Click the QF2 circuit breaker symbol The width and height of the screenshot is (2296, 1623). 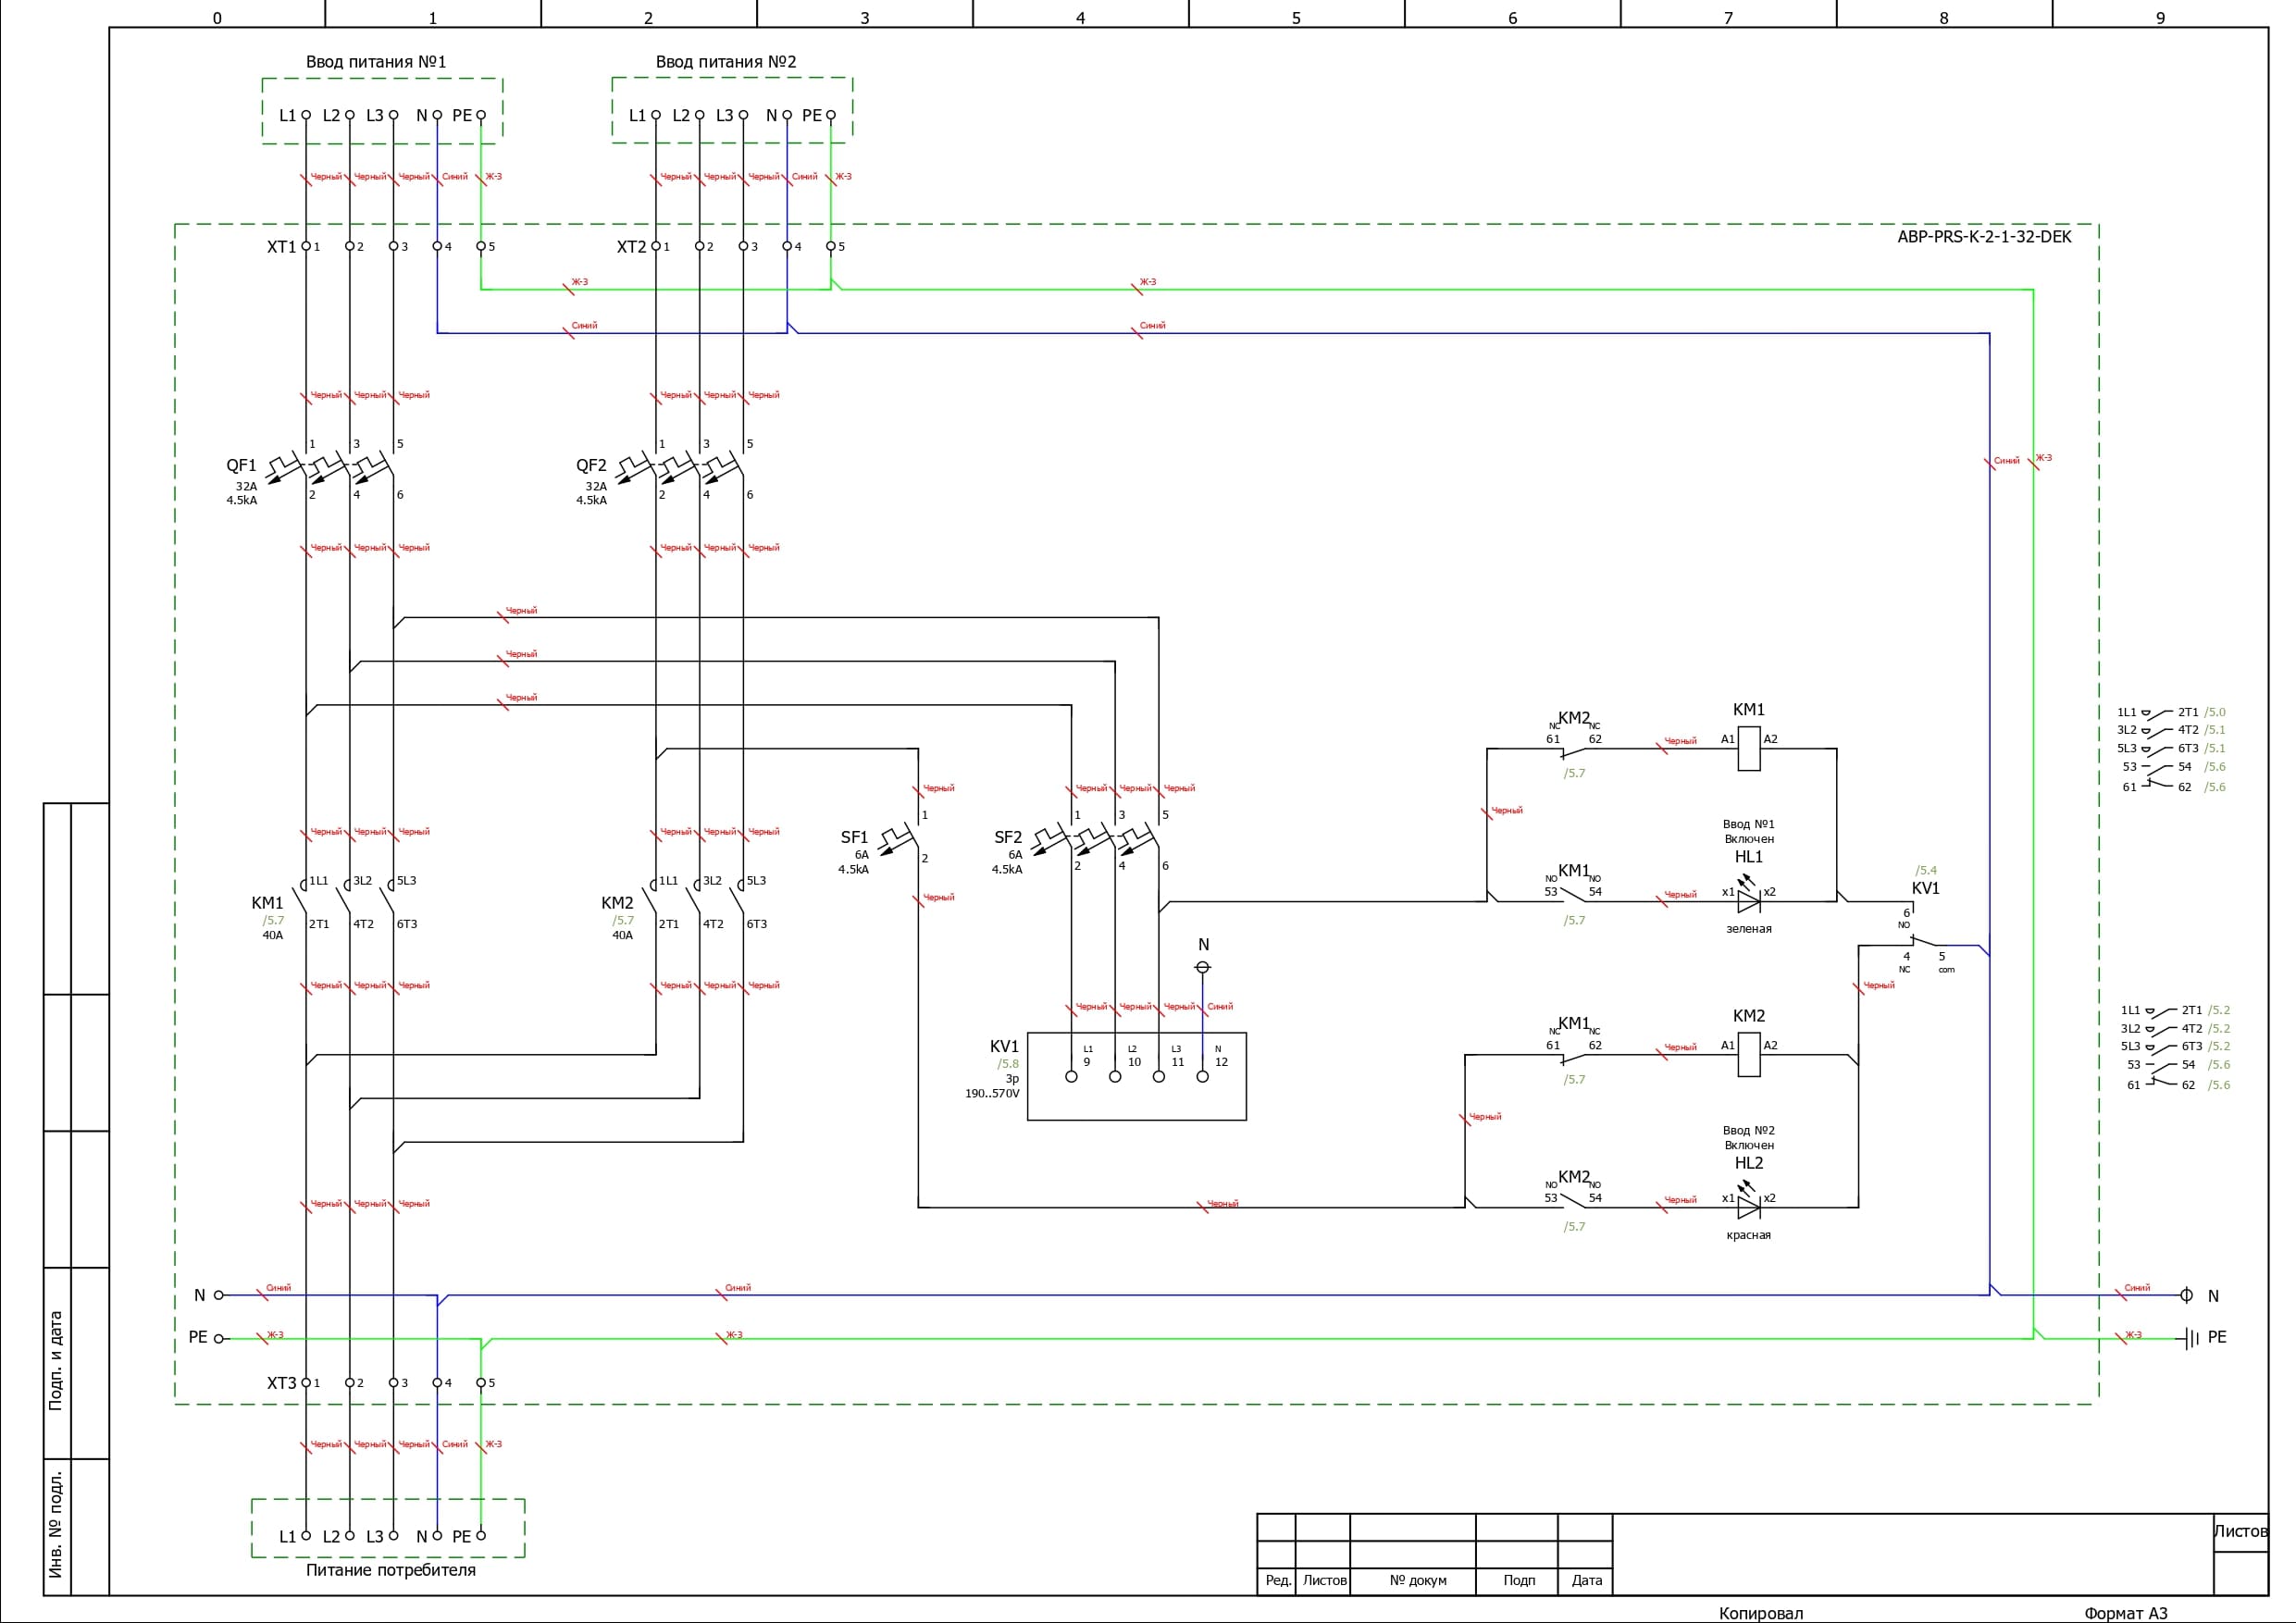[x=680, y=468]
